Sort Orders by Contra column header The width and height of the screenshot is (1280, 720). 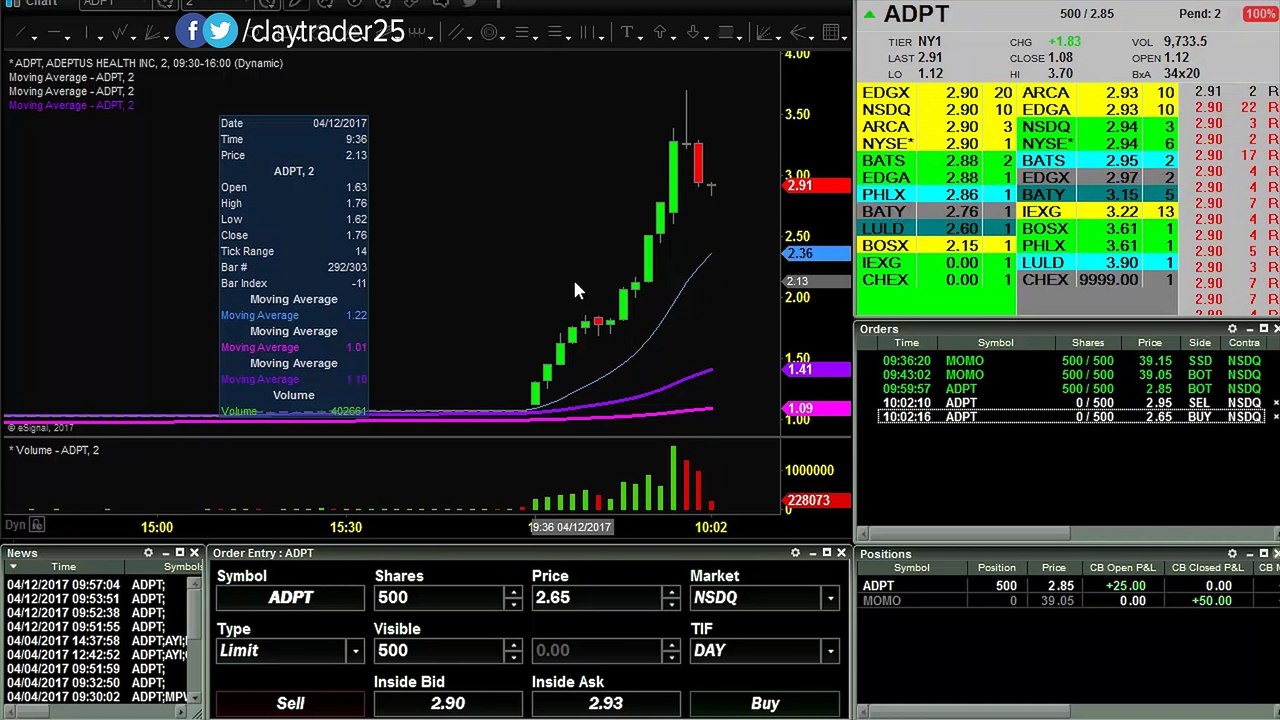click(x=1245, y=343)
